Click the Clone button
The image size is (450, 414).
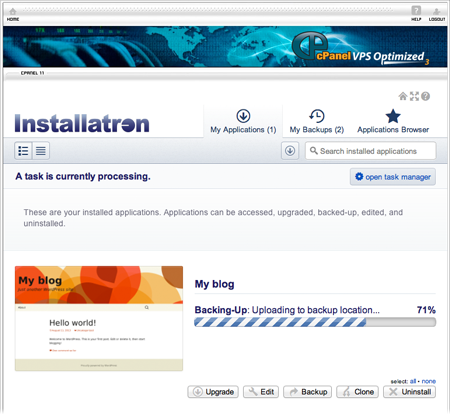(357, 392)
